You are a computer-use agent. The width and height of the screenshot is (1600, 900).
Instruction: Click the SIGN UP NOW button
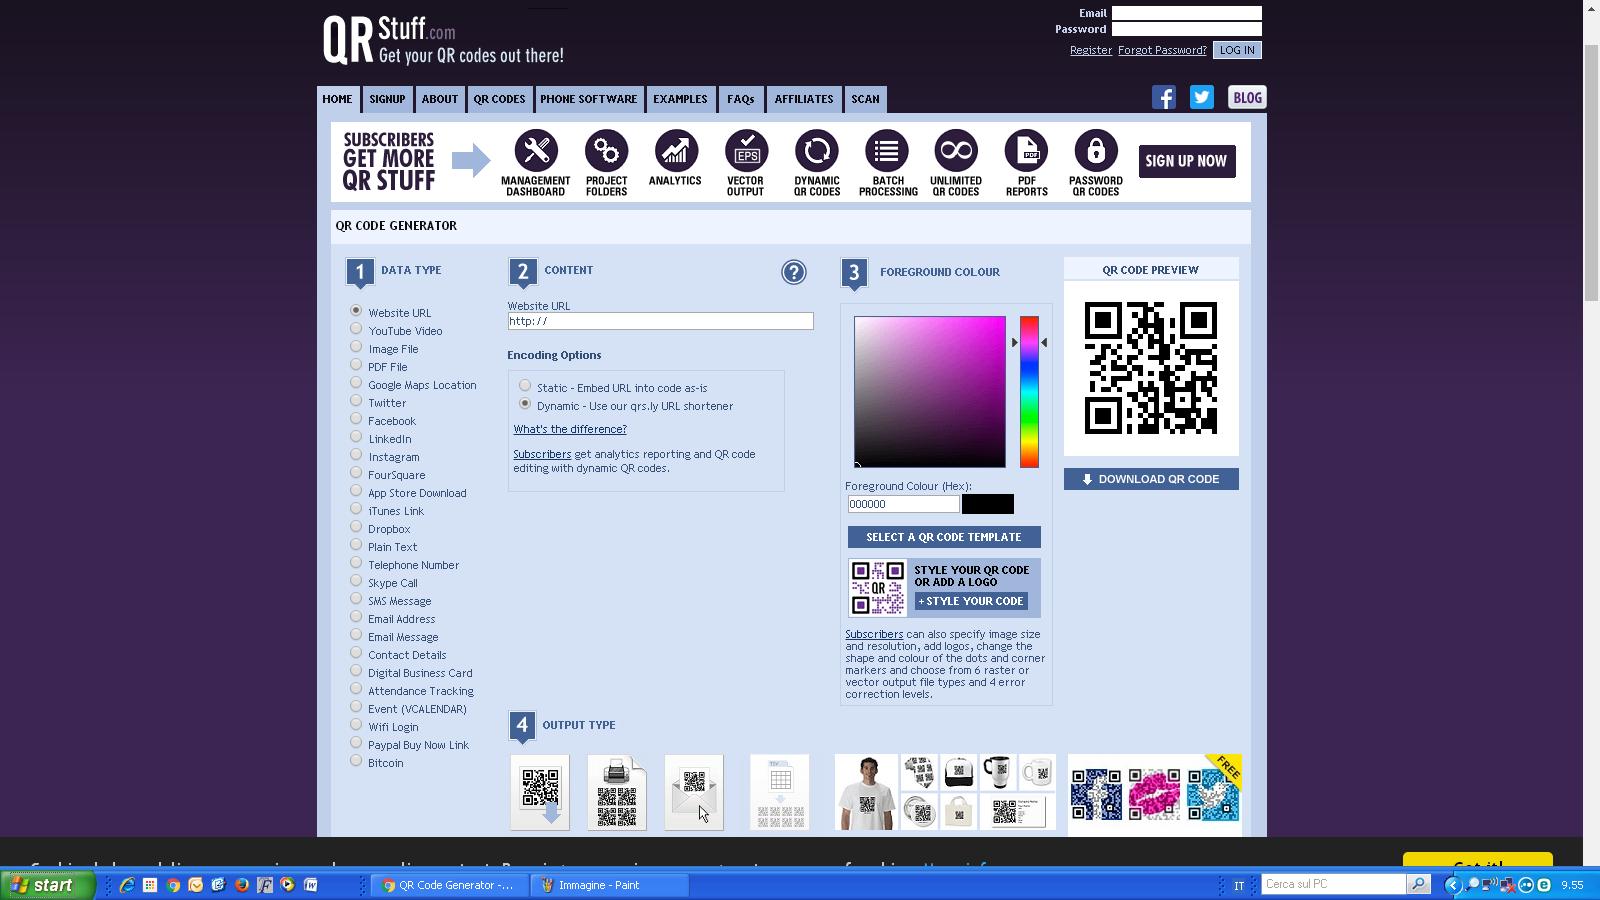click(1187, 161)
